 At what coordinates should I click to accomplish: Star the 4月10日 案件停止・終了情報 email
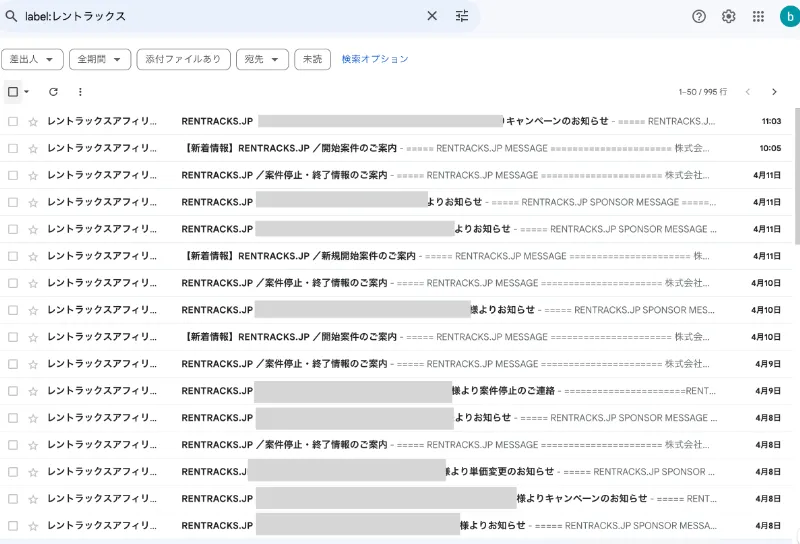coord(33,283)
